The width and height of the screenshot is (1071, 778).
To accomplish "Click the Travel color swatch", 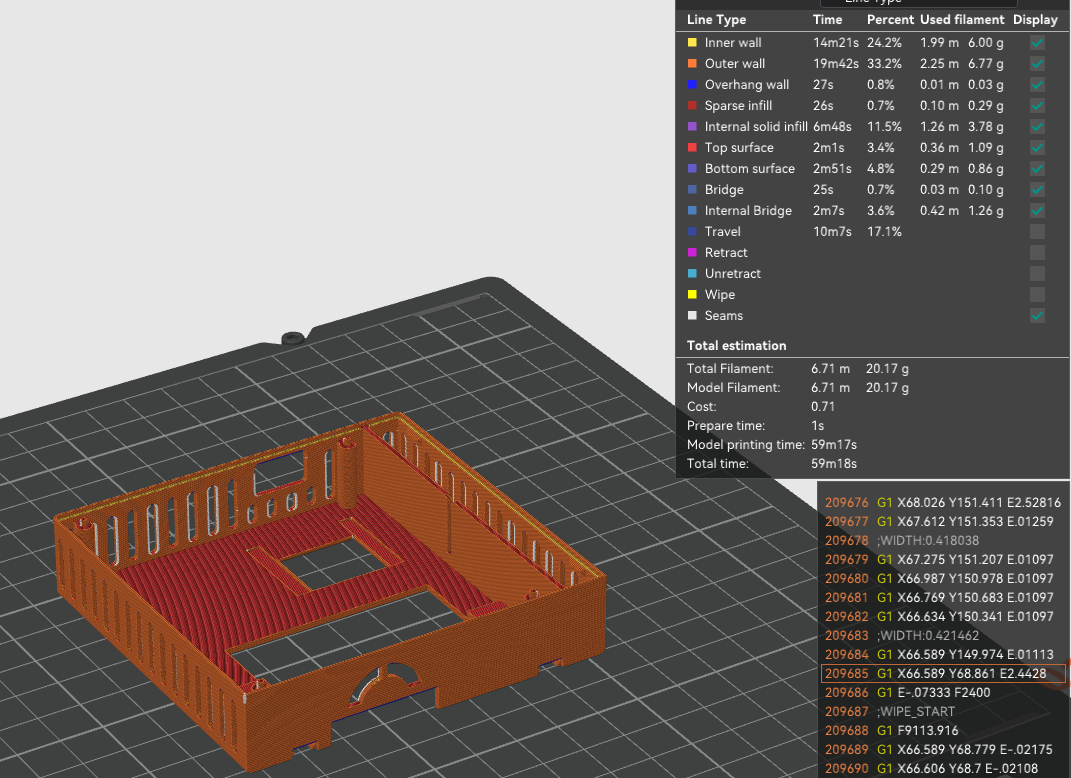I will 692,232.
